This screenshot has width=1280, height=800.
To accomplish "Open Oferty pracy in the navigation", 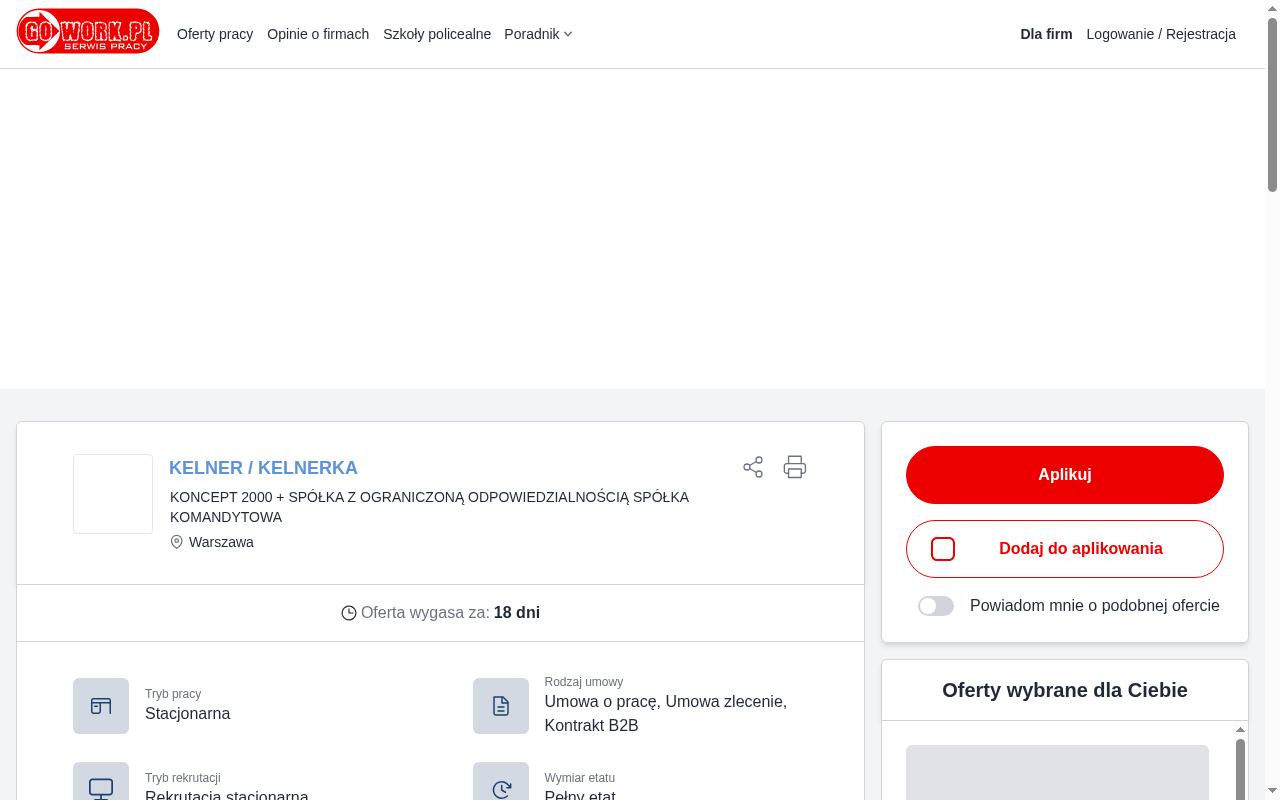I will point(215,34).
